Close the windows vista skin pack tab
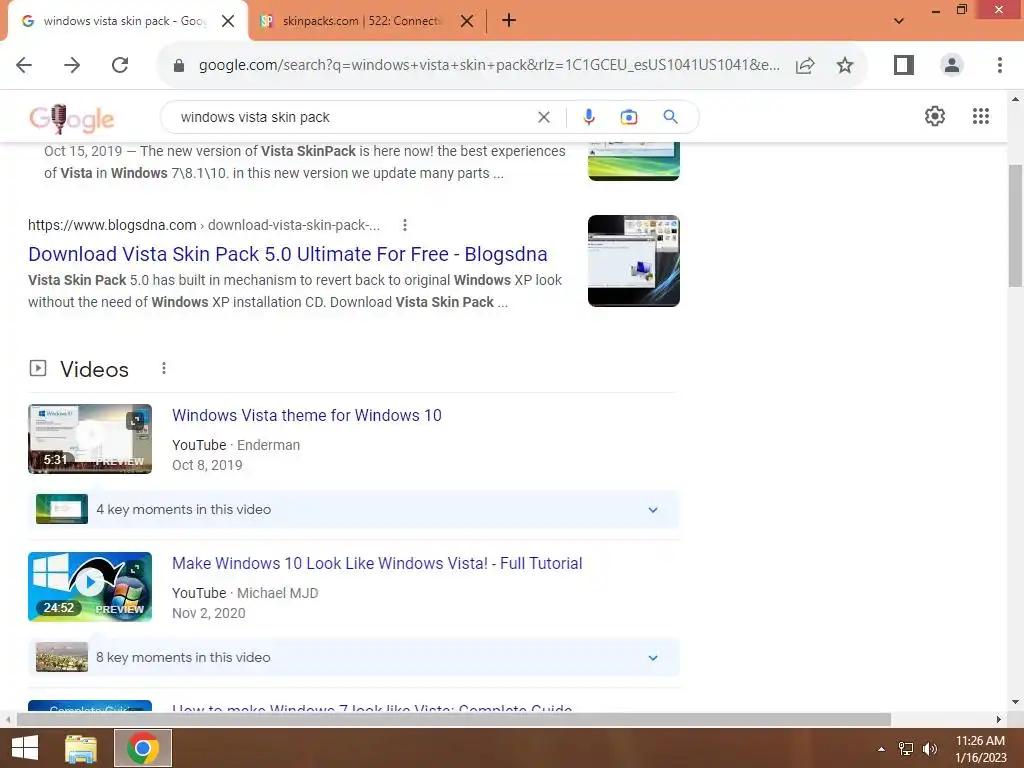1024x768 pixels. coord(228,21)
